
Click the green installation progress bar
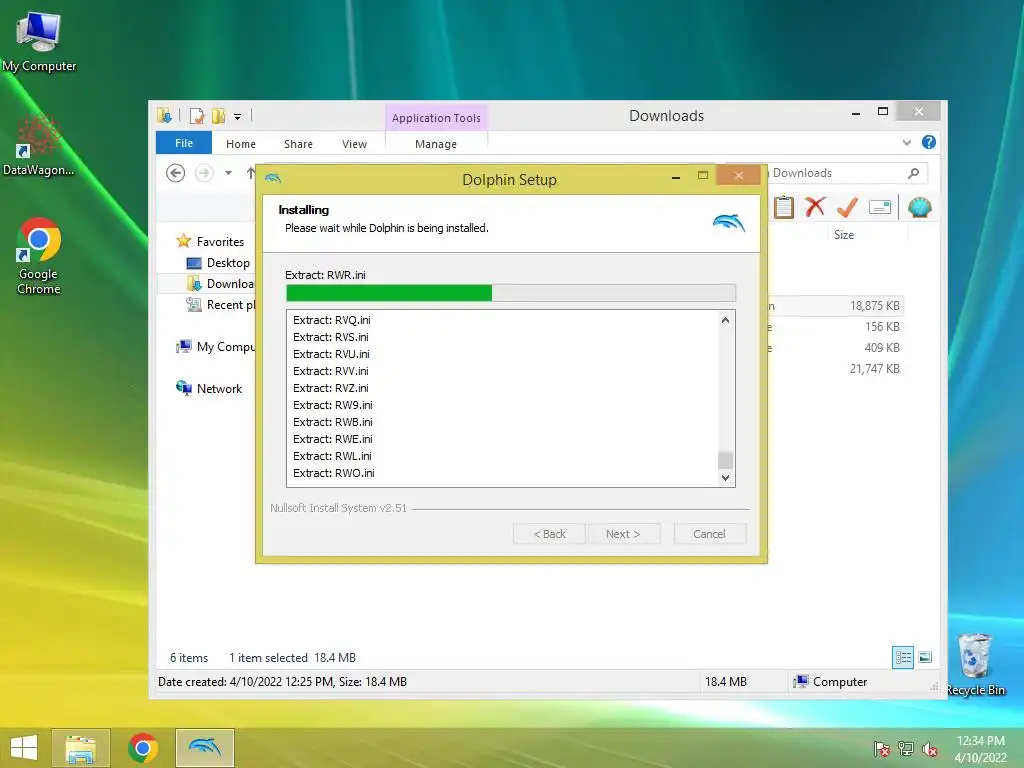[x=511, y=293]
